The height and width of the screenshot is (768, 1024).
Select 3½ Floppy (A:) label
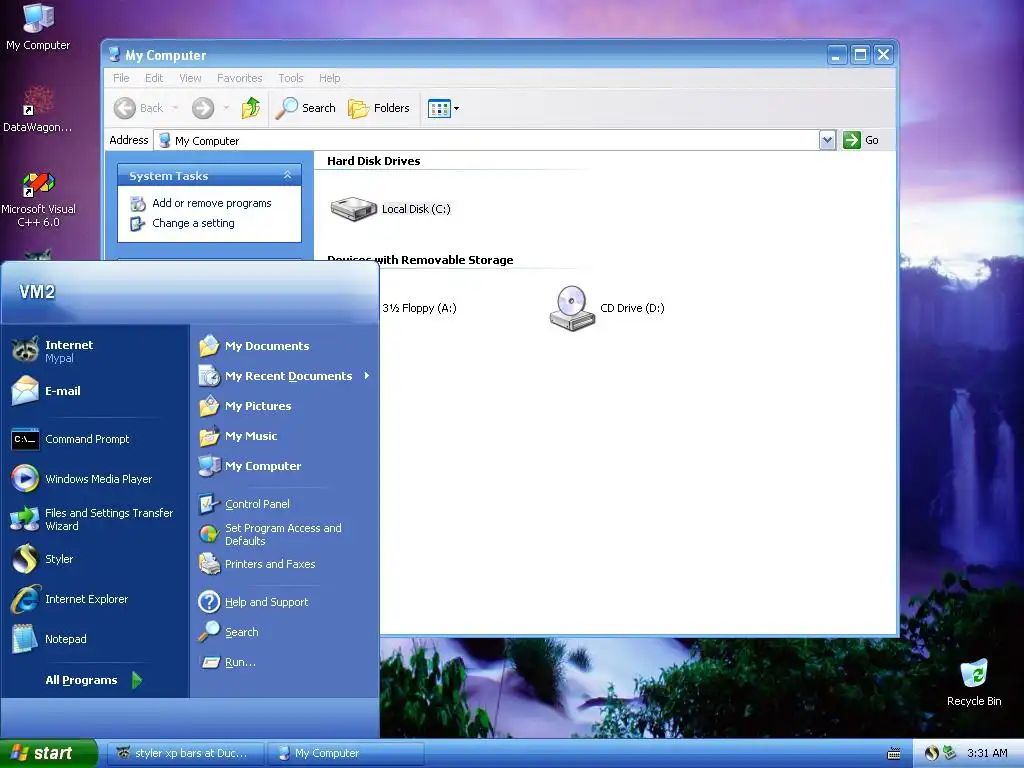tap(419, 308)
